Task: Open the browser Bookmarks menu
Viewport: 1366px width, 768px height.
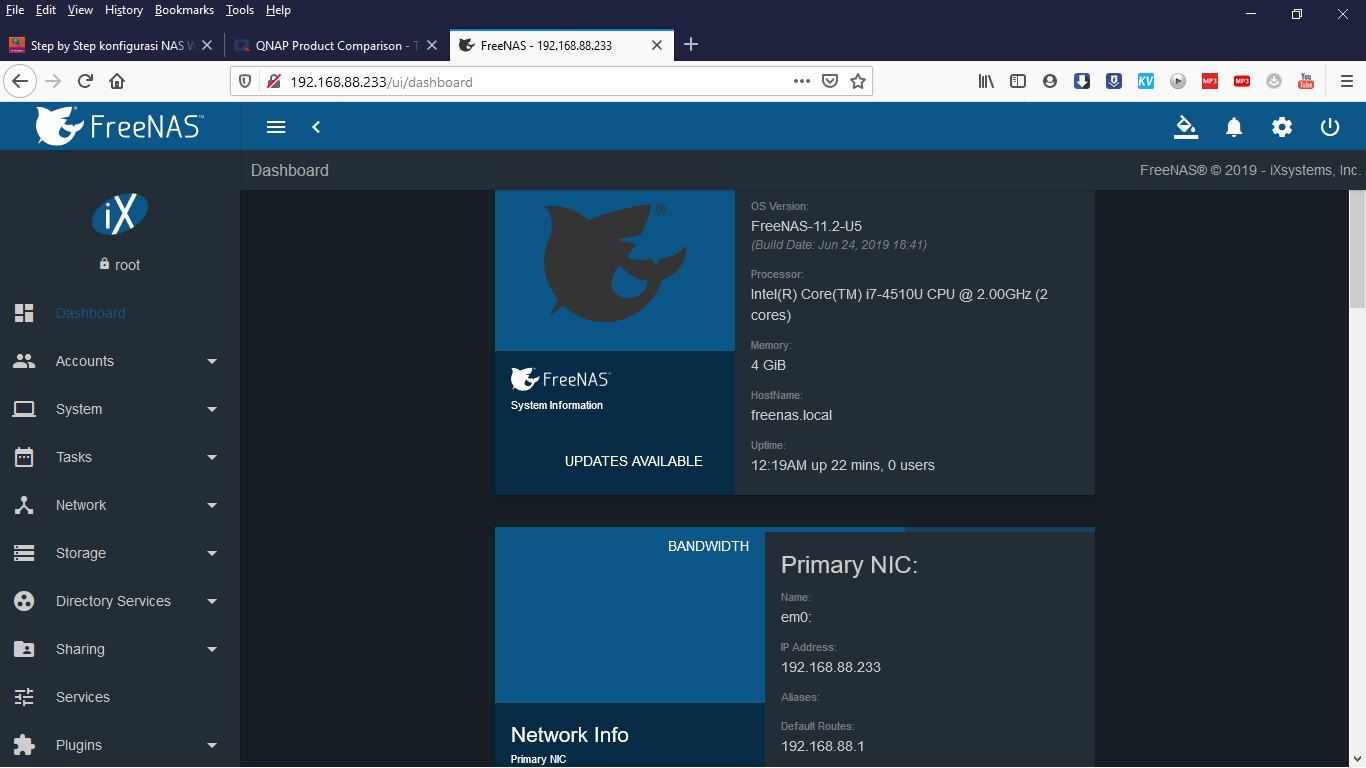Action: click(184, 10)
